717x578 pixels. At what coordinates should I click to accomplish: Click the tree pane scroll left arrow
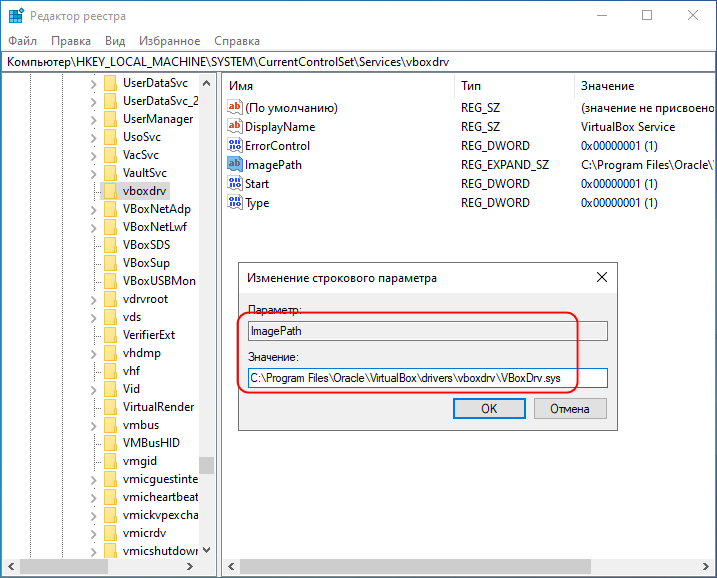(11, 567)
